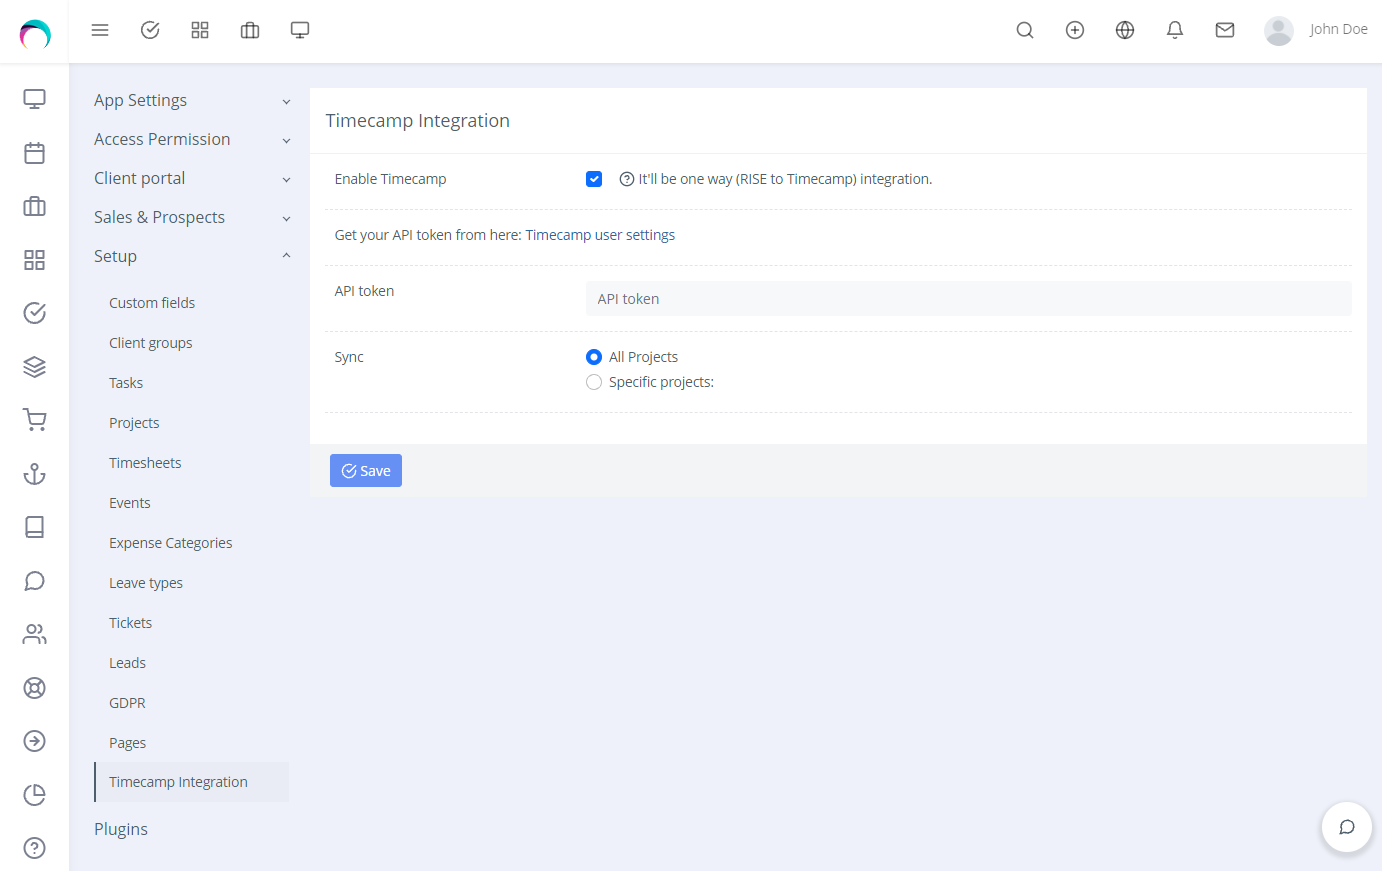1382x871 pixels.
Task: Click the Save button
Action: tap(366, 471)
